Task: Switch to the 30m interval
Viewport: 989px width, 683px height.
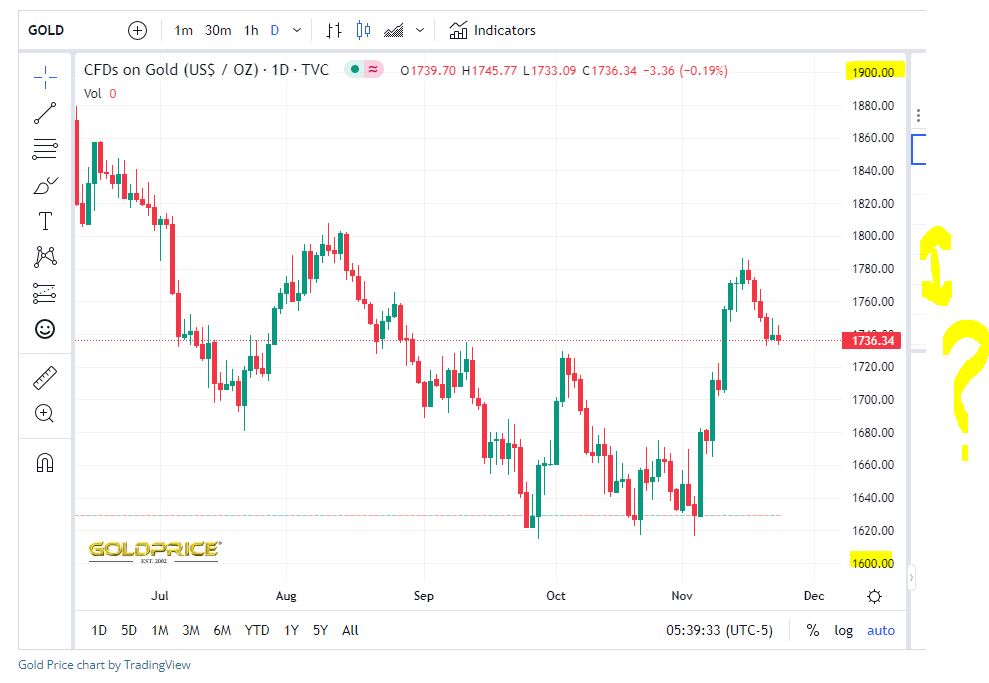Action: coord(218,30)
